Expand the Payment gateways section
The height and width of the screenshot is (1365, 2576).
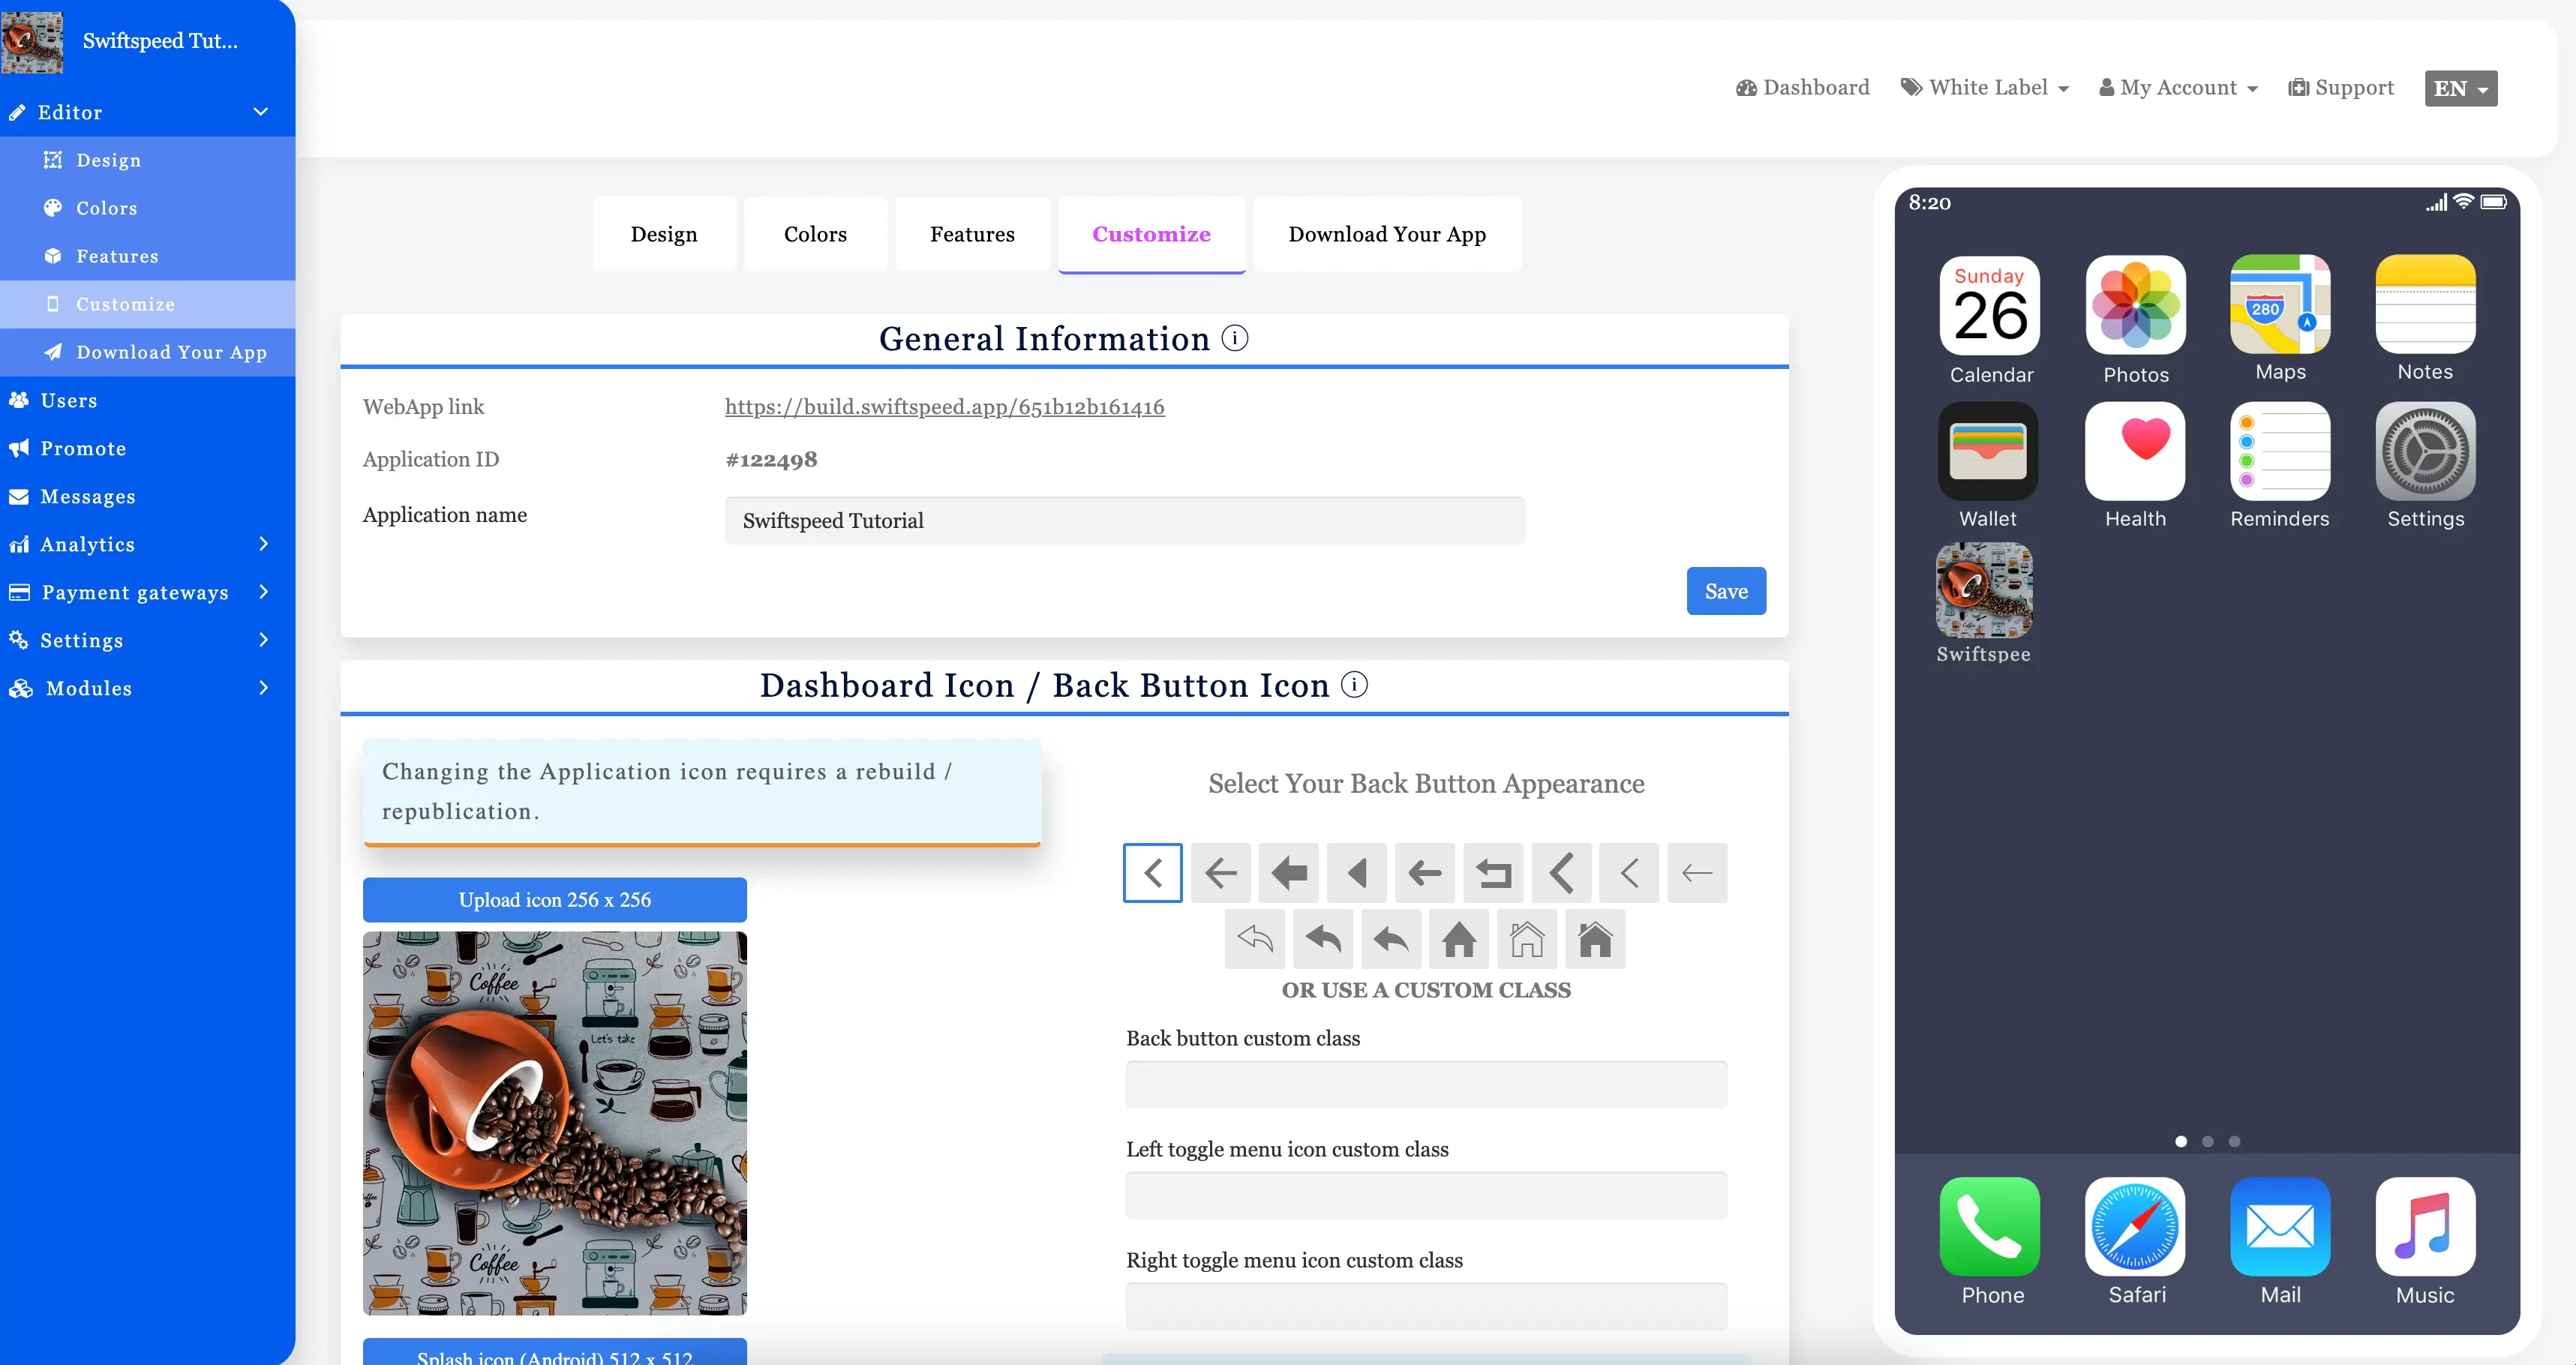pyautogui.click(x=136, y=592)
